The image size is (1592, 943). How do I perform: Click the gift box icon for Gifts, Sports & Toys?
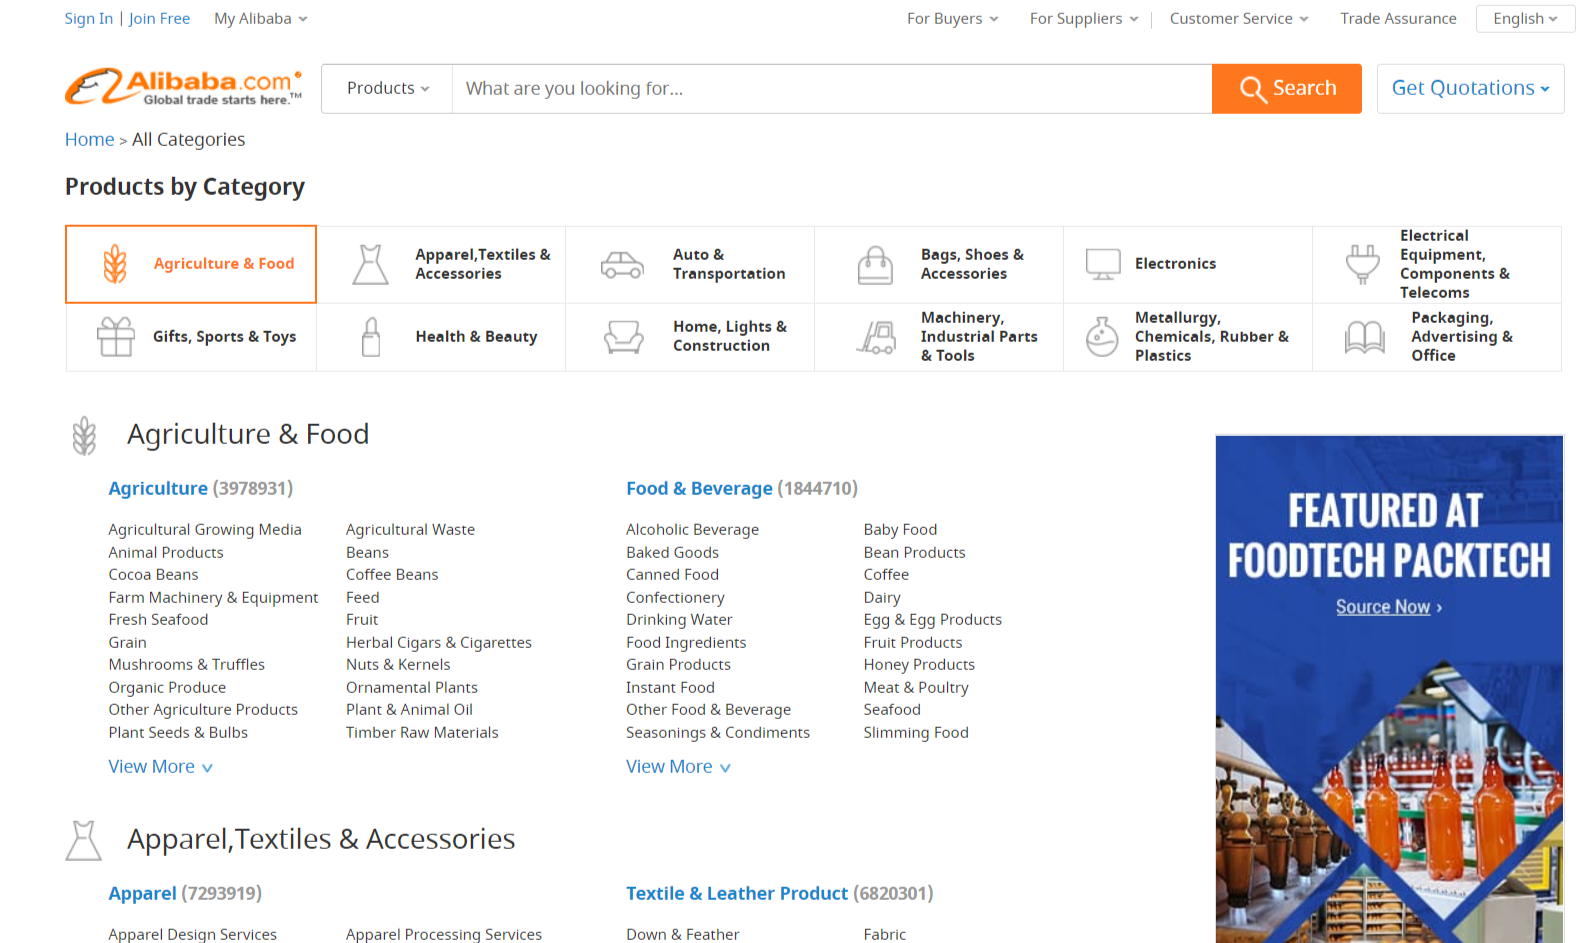(x=116, y=337)
